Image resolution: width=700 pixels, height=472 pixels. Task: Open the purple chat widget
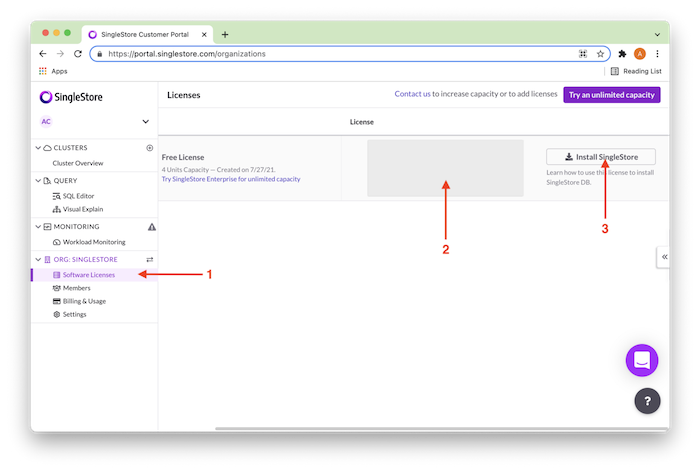tap(642, 360)
